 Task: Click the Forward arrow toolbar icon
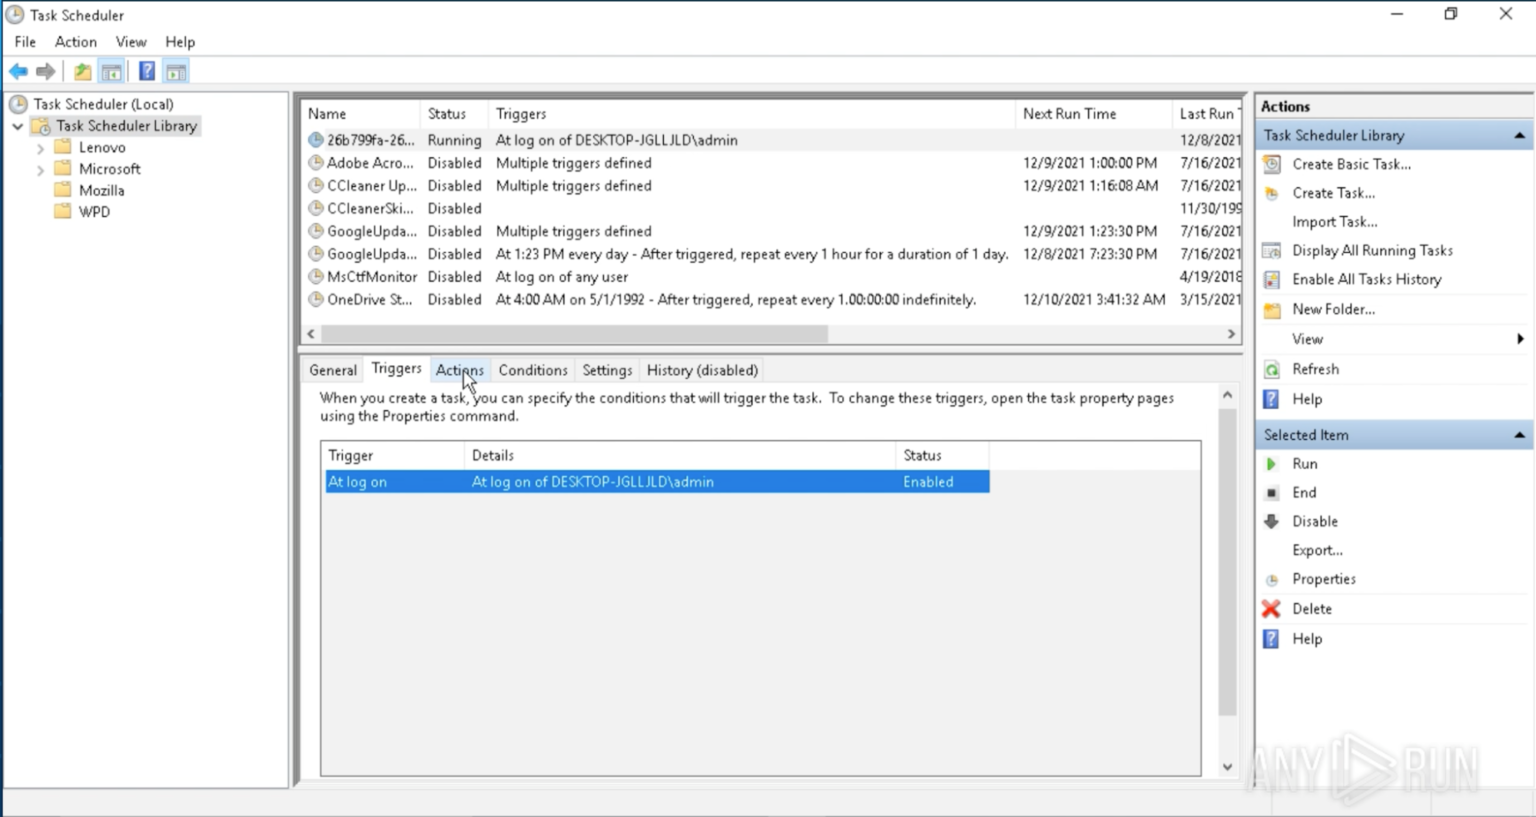pos(45,71)
